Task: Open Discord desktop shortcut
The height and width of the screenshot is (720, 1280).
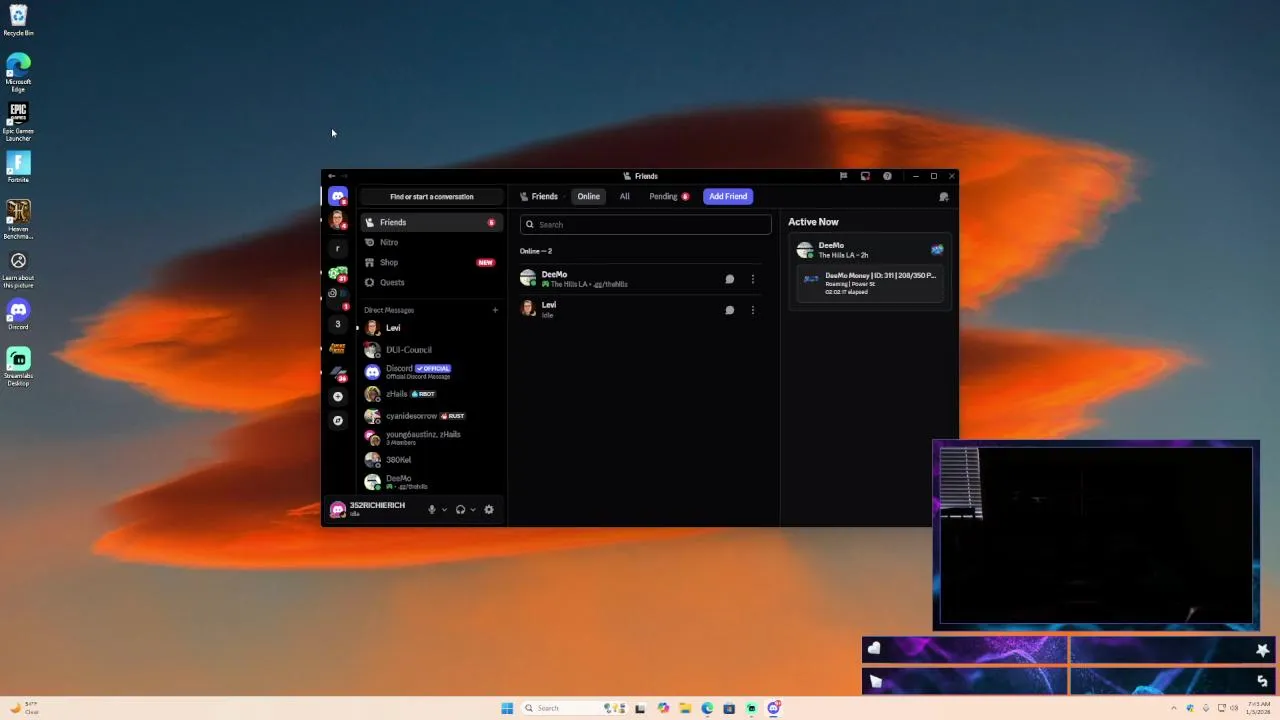Action: click(18, 314)
